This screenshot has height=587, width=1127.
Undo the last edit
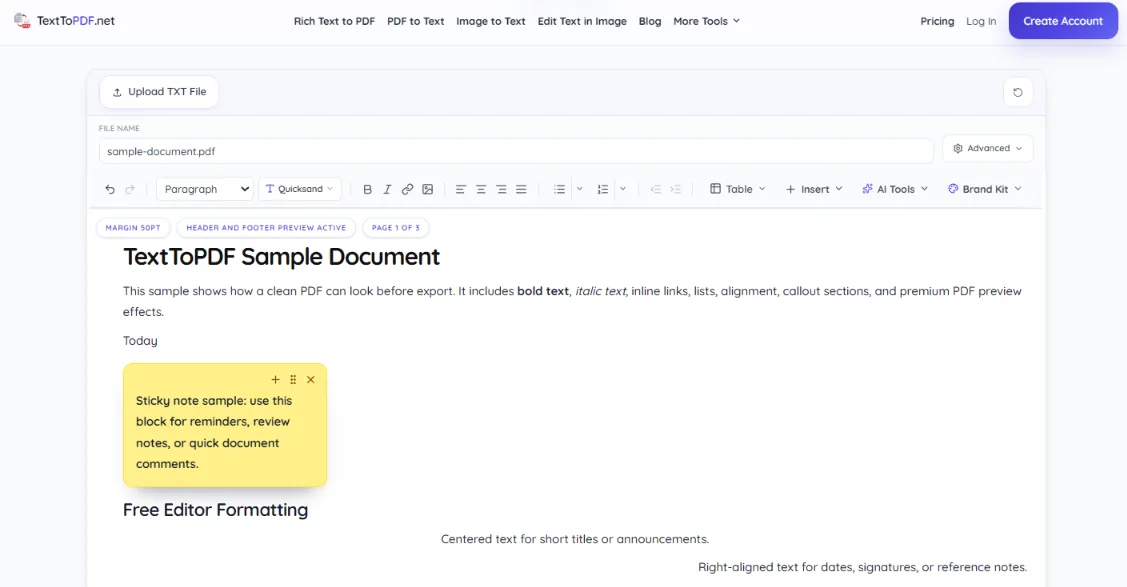pos(110,189)
